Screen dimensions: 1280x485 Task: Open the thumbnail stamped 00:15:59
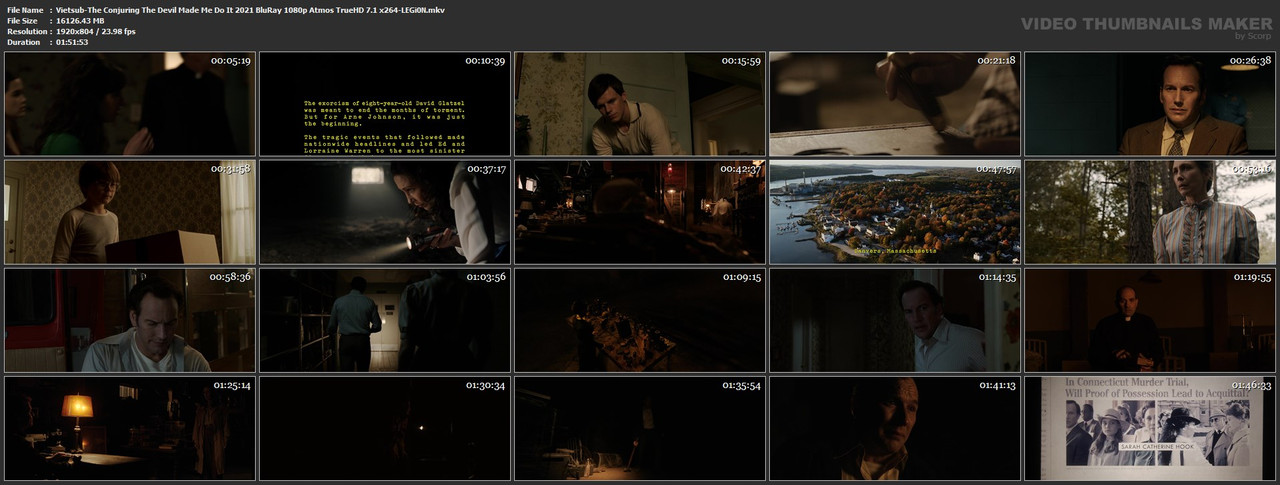[x=640, y=104]
